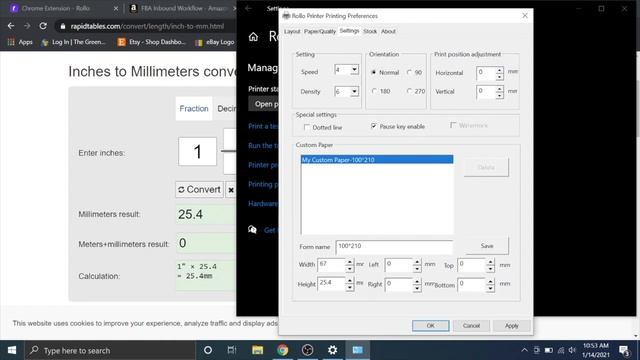Click the Width input field

[332, 264]
